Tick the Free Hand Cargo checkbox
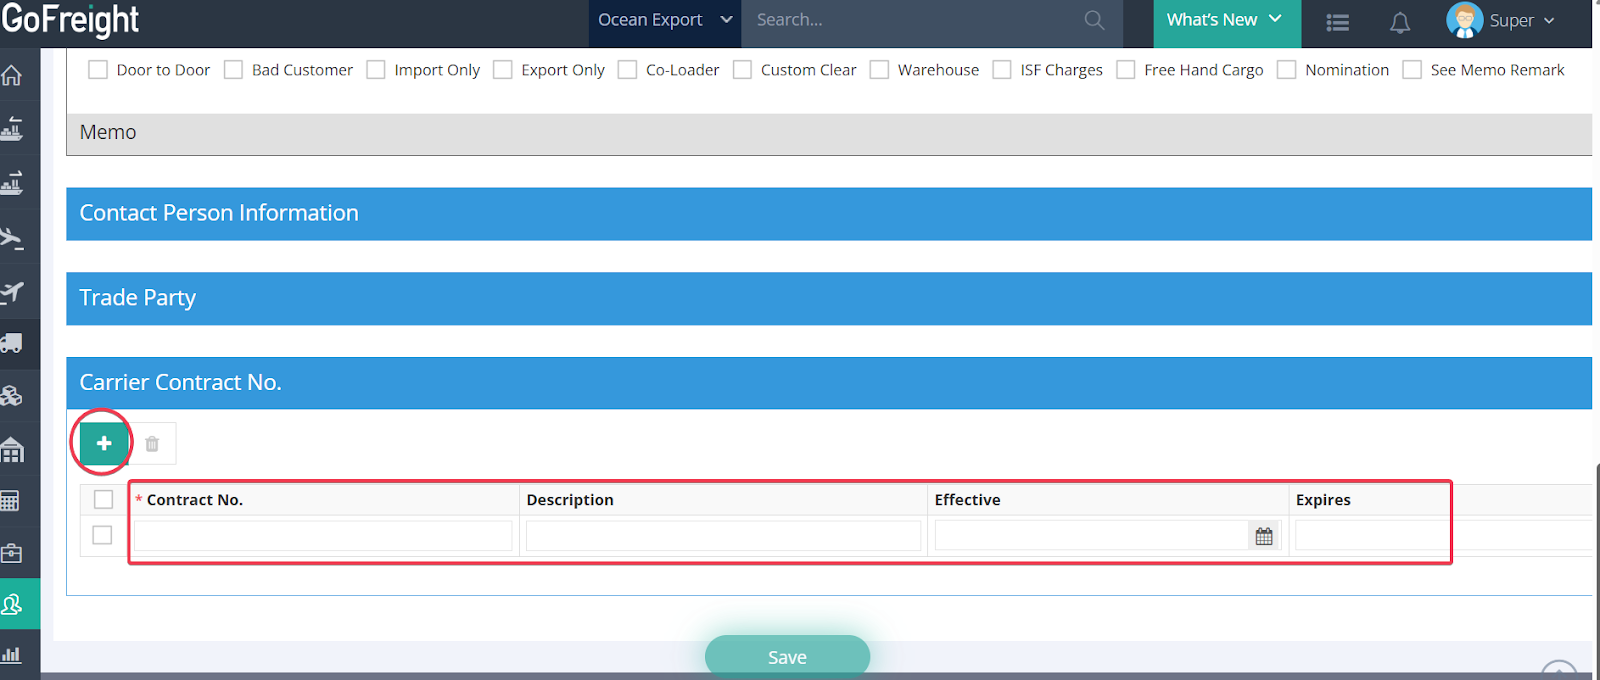The width and height of the screenshot is (1600, 680). click(1125, 70)
